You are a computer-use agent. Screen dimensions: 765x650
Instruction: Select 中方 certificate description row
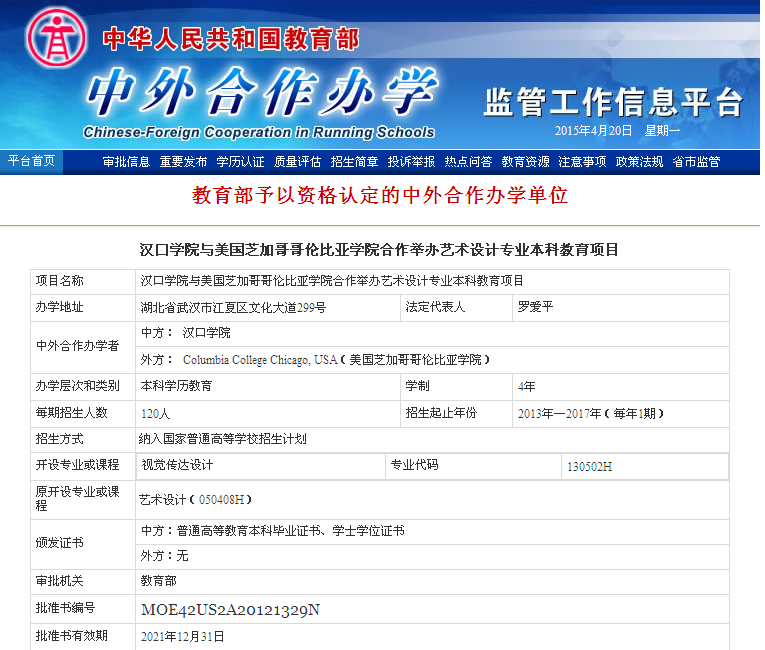pyautogui.click(x=432, y=531)
